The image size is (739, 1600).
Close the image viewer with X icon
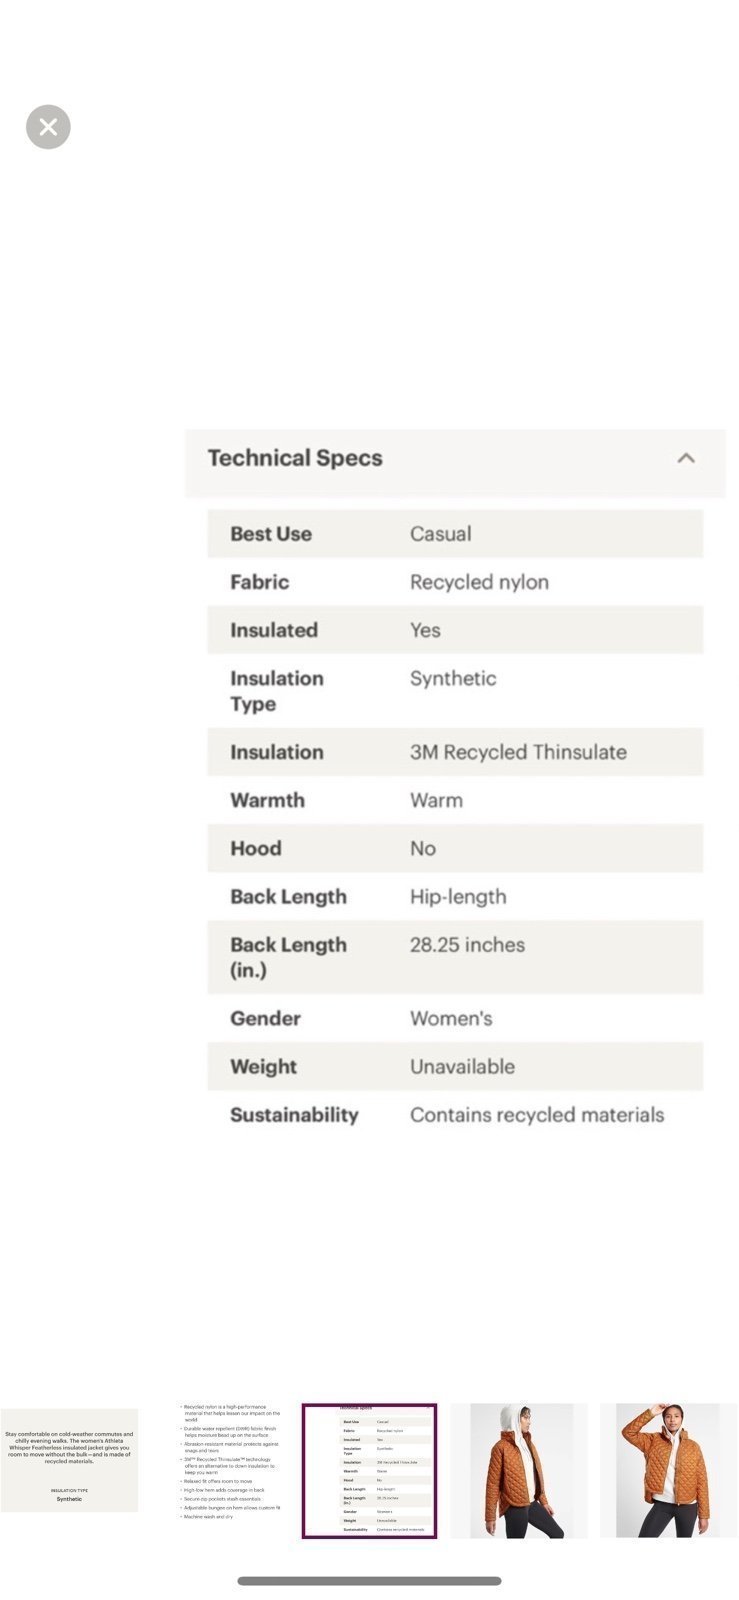tap(48, 127)
